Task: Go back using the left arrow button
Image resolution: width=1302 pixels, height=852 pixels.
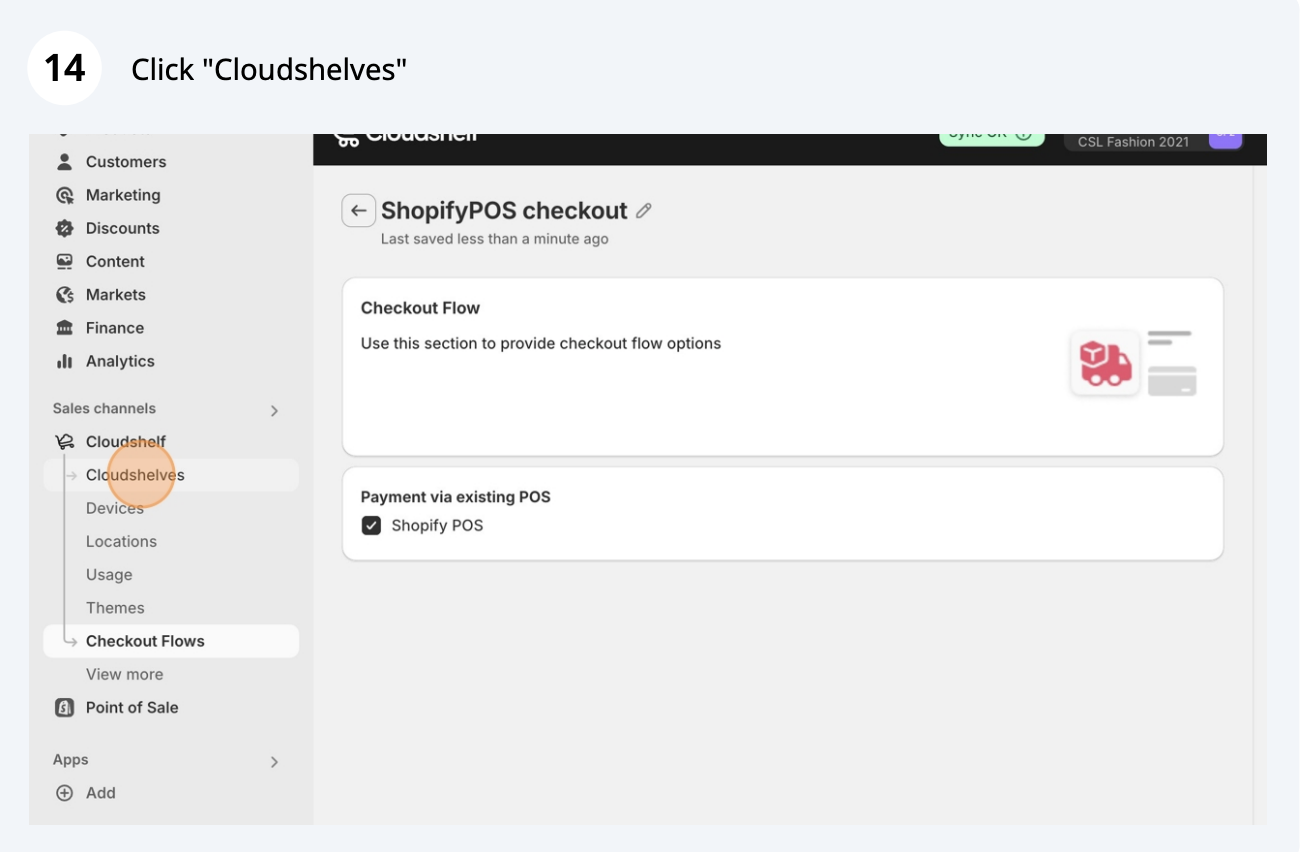Action: pos(359,211)
